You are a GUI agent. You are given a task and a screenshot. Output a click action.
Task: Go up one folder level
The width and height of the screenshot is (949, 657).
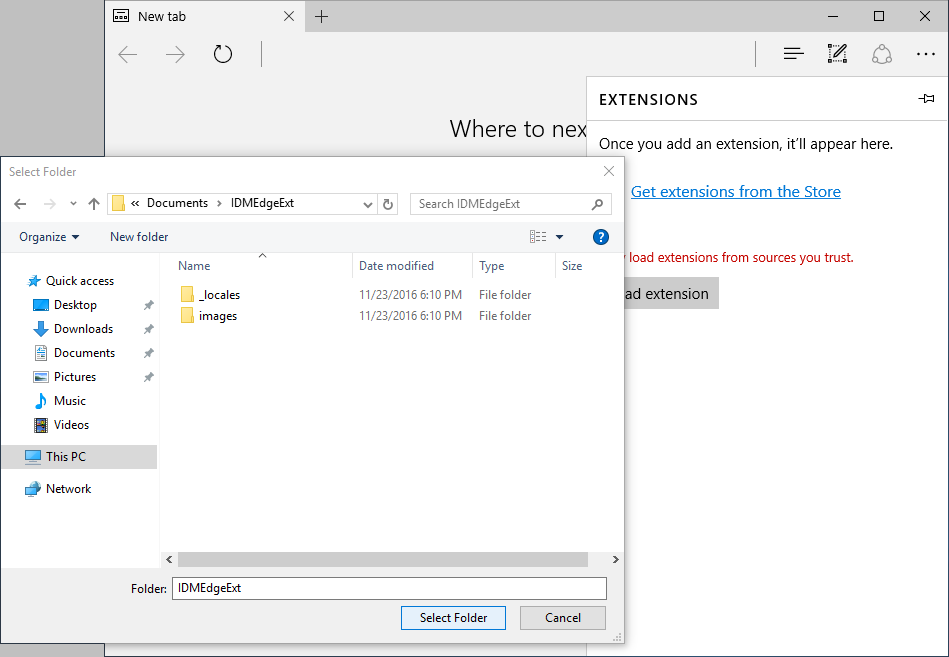[x=93, y=203]
